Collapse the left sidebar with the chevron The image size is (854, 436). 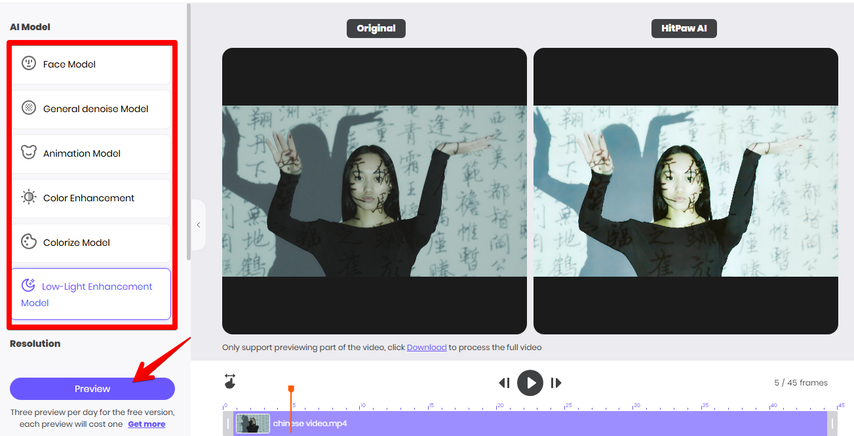pyautogui.click(x=198, y=225)
